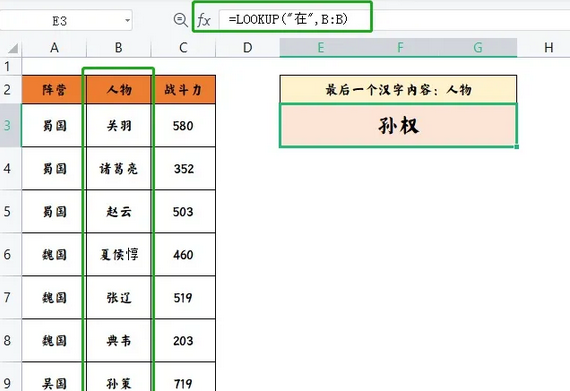
Task: Click the zoom magnifier icon beside formula bar
Action: [180, 20]
